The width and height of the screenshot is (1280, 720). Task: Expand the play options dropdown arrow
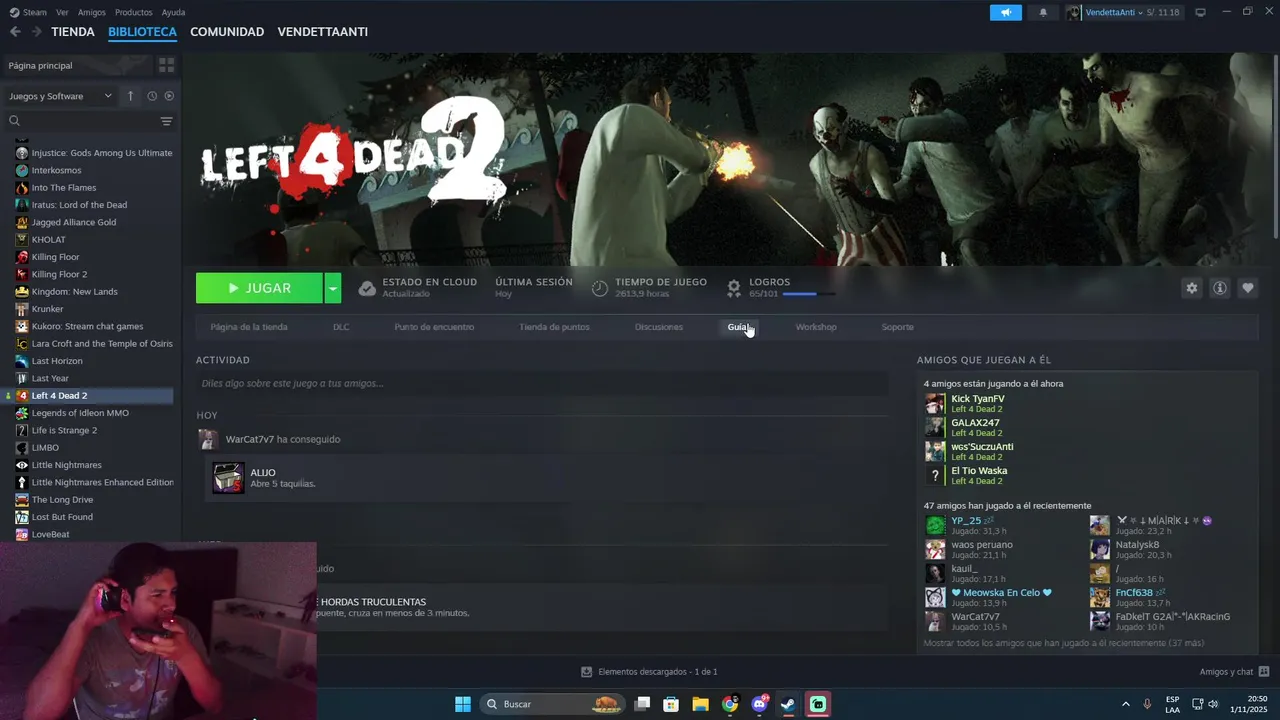click(333, 288)
